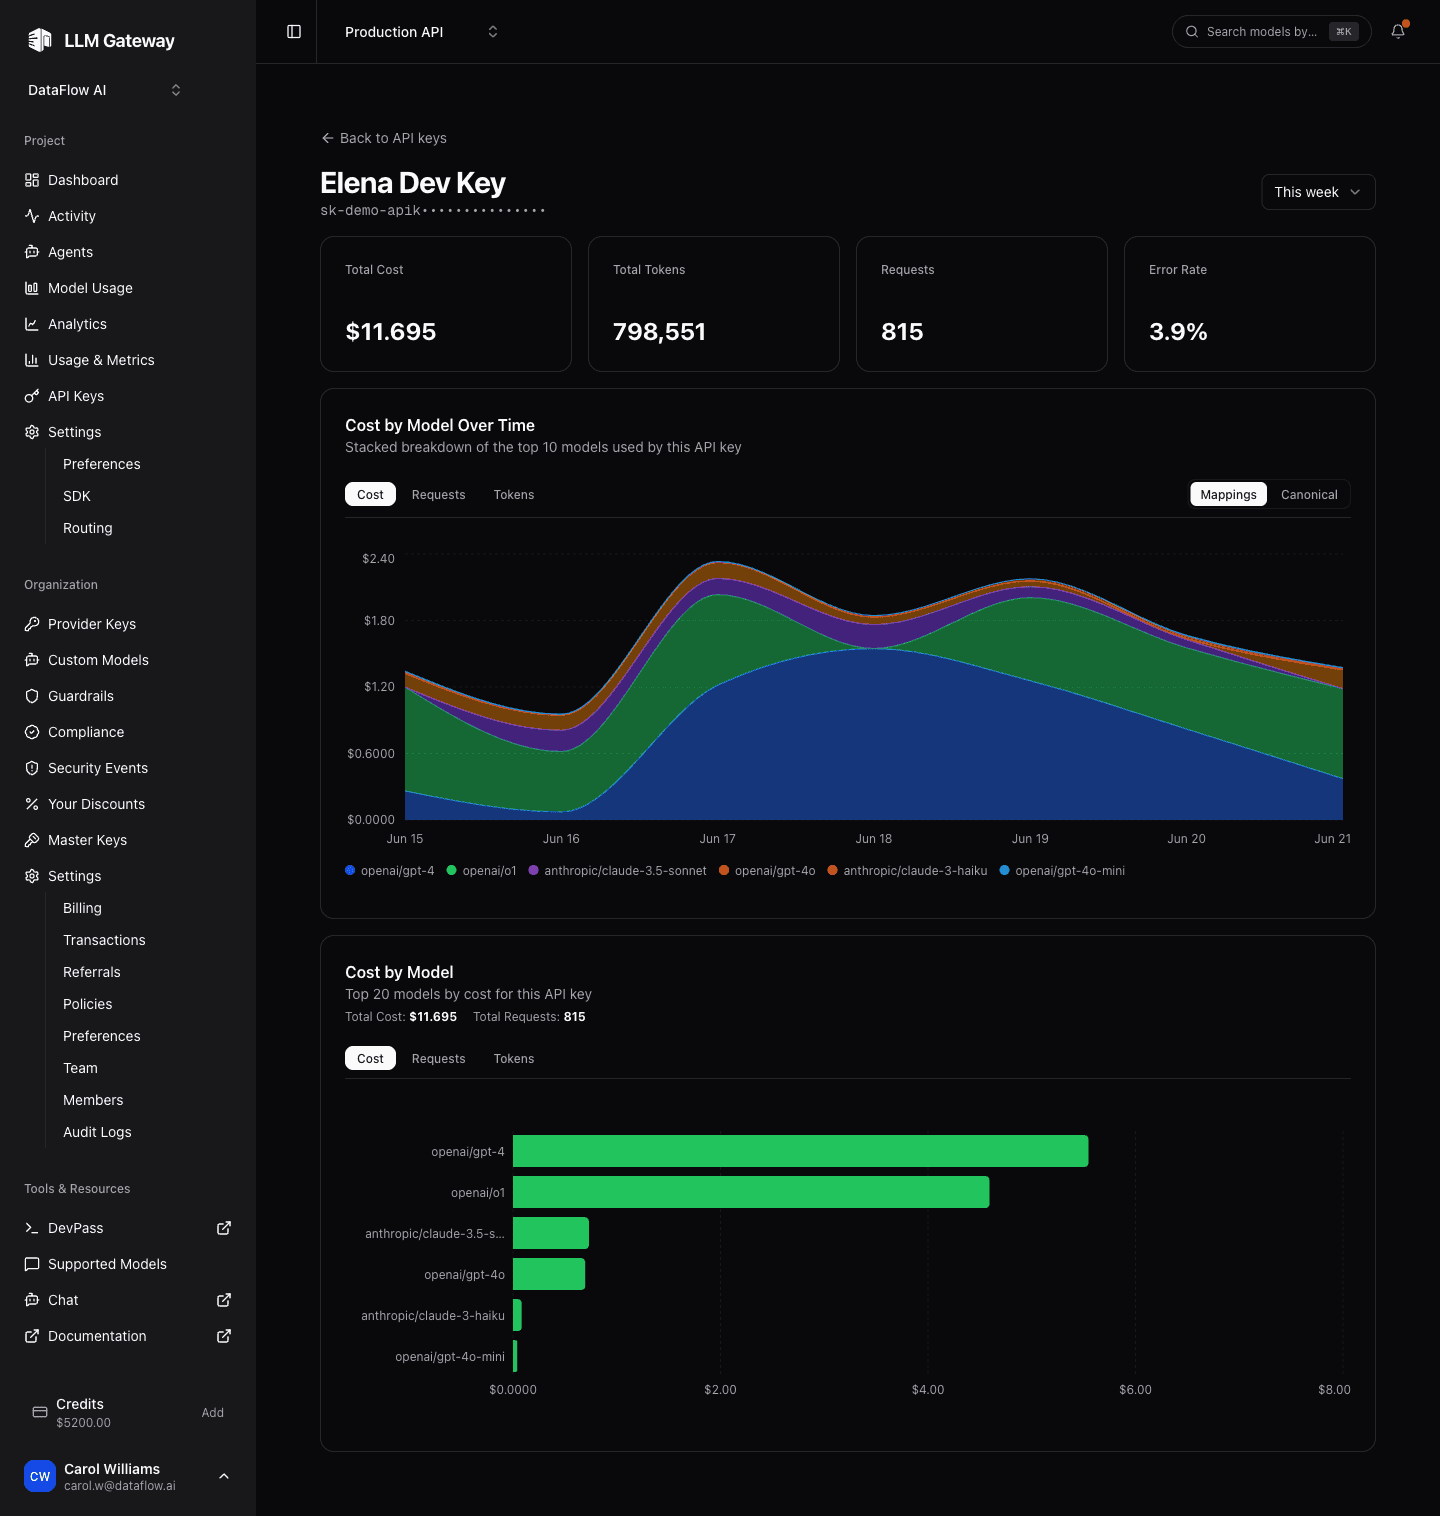Viewport: 1440px width, 1516px height.
Task: Click the search magnifier icon
Action: coord(1192,32)
